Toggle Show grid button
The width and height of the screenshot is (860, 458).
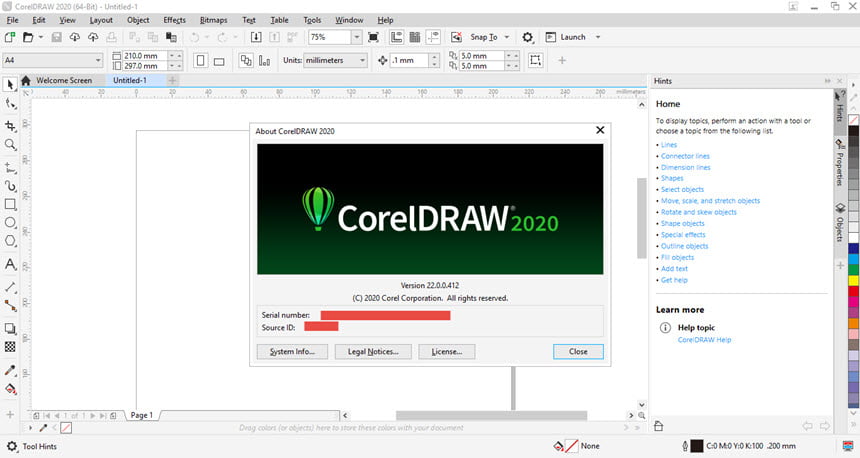[x=415, y=37]
